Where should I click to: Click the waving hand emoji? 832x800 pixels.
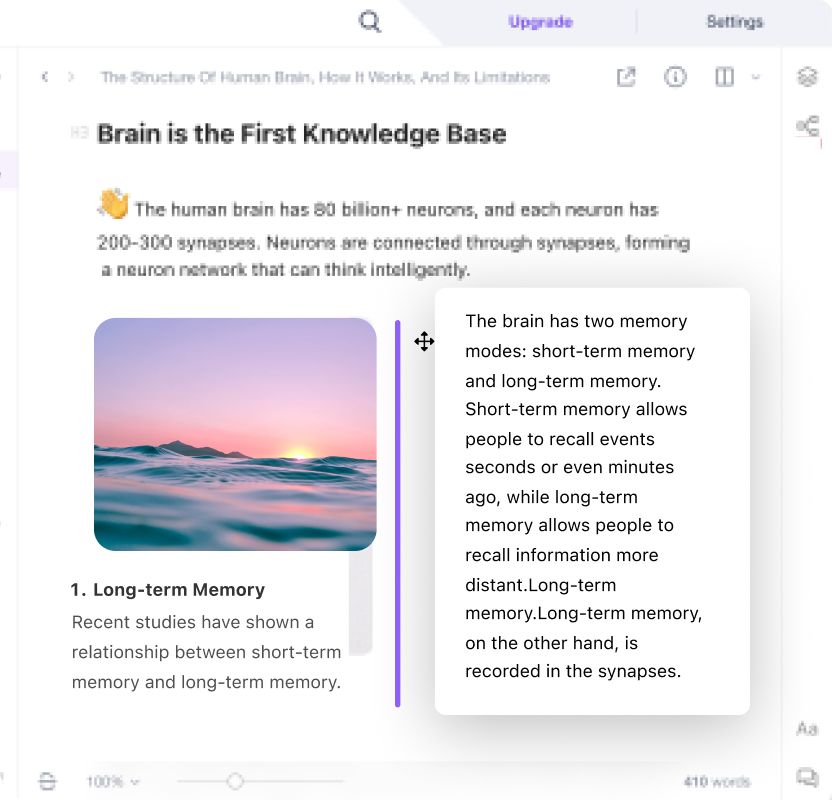[114, 203]
